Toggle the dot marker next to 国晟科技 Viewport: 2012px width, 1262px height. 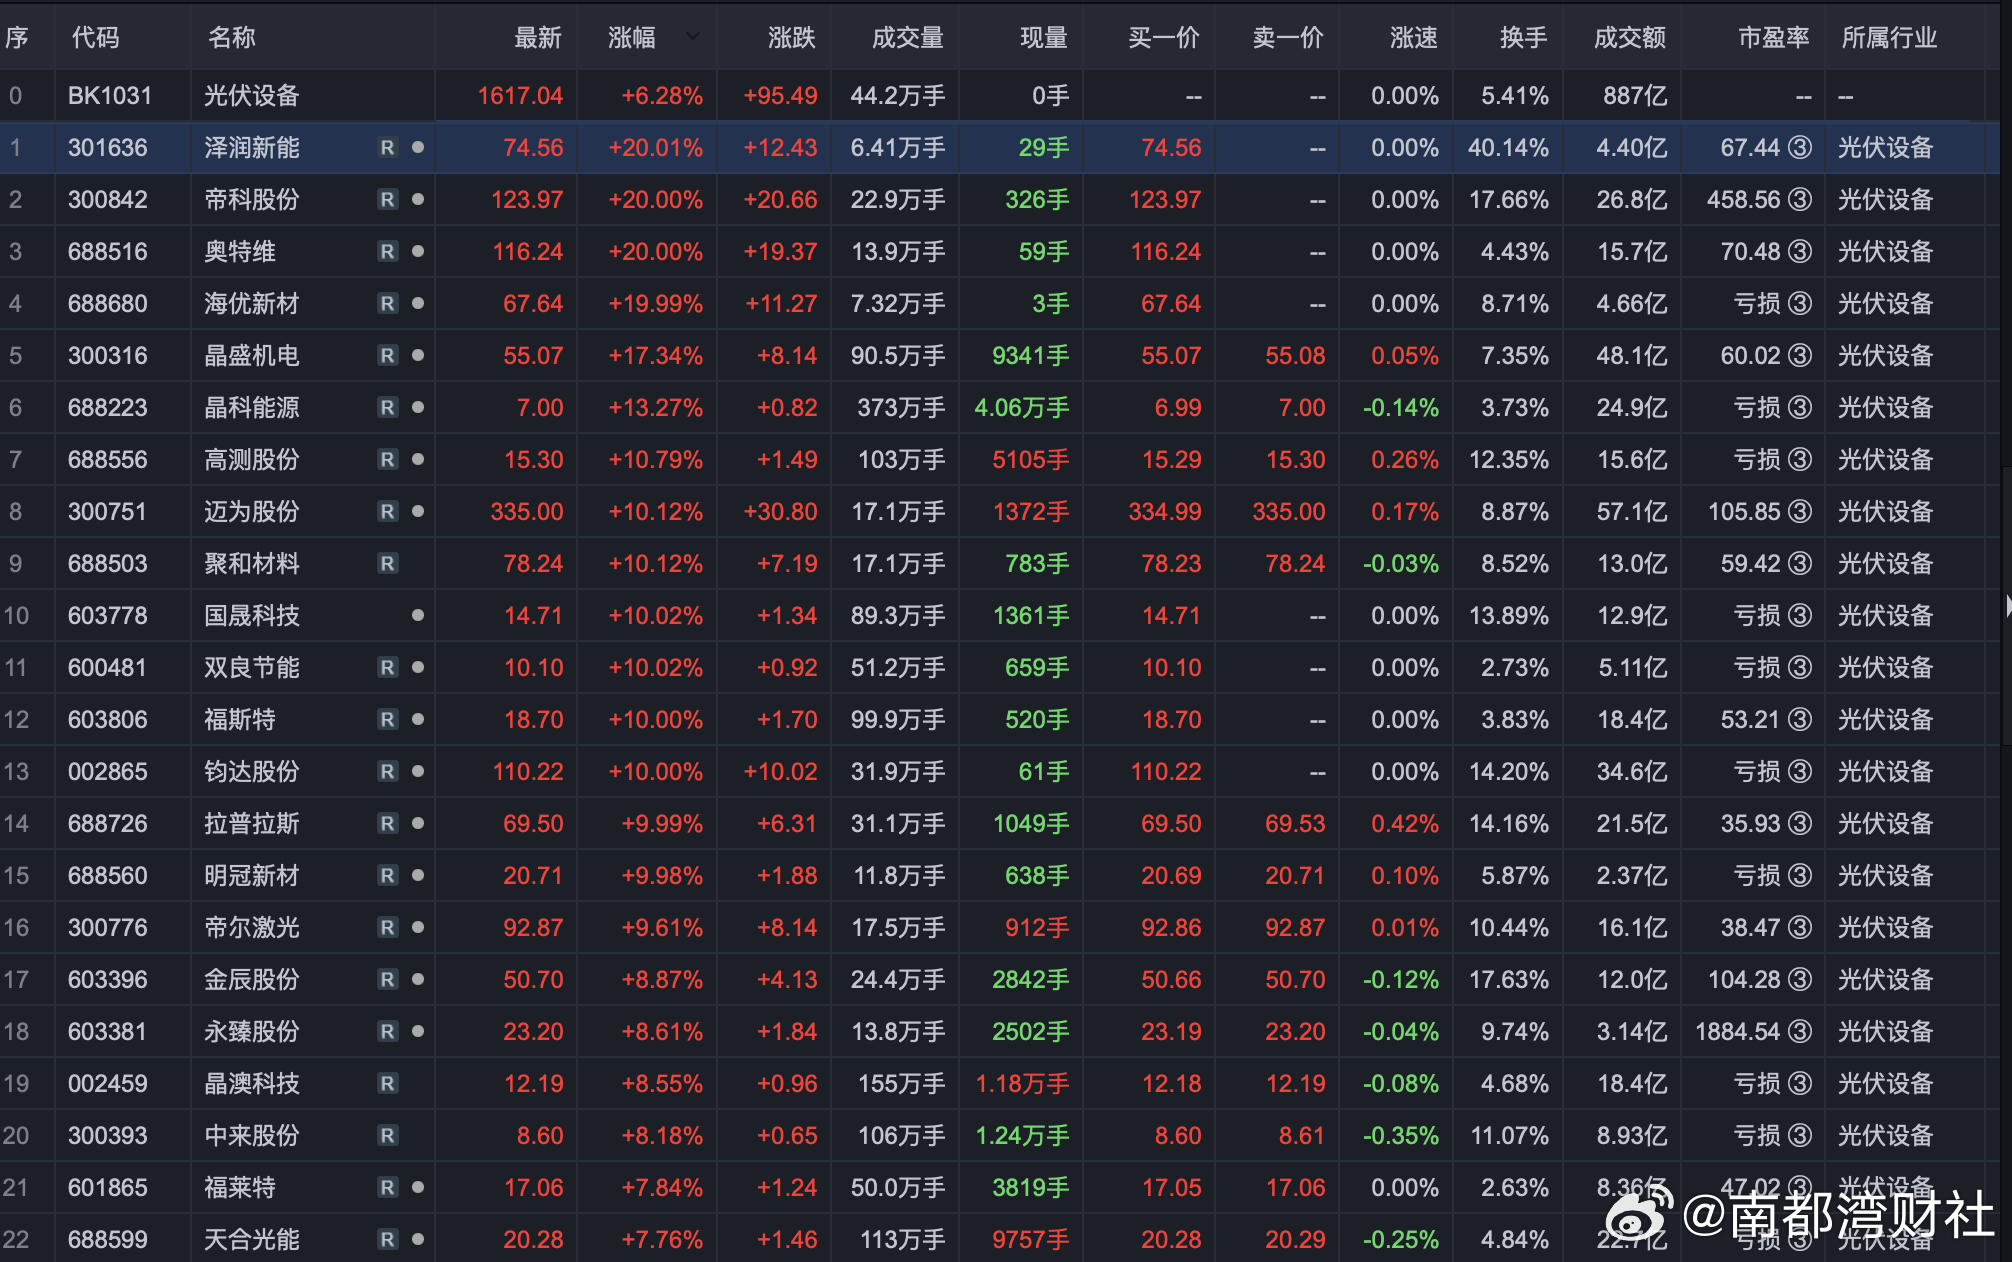(418, 616)
